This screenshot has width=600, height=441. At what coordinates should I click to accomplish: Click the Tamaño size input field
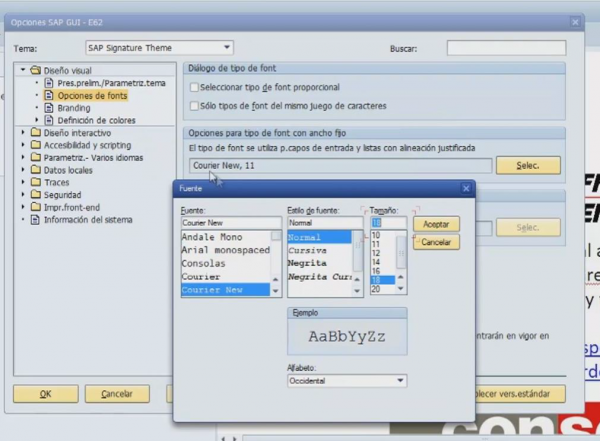[388, 223]
